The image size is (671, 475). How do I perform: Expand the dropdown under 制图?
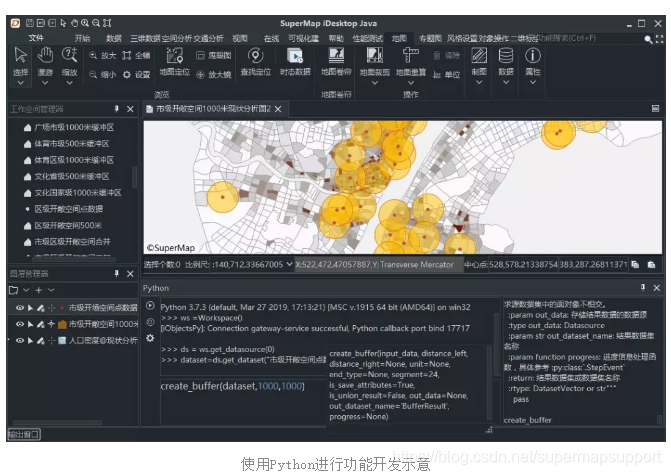pyautogui.click(x=479, y=83)
